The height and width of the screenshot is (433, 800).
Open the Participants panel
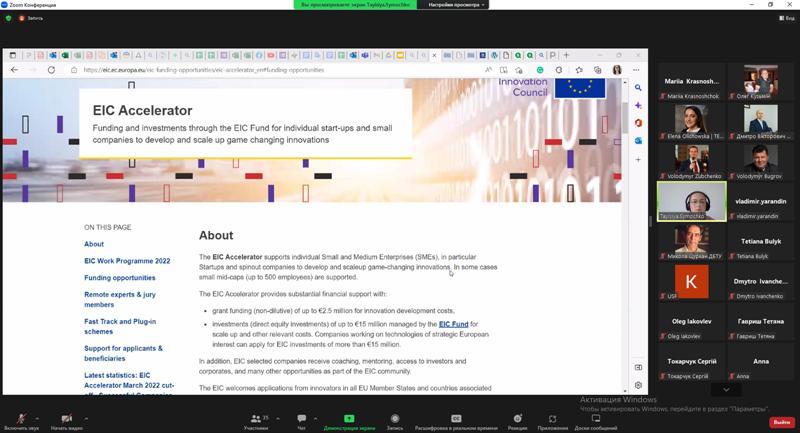pos(256,421)
